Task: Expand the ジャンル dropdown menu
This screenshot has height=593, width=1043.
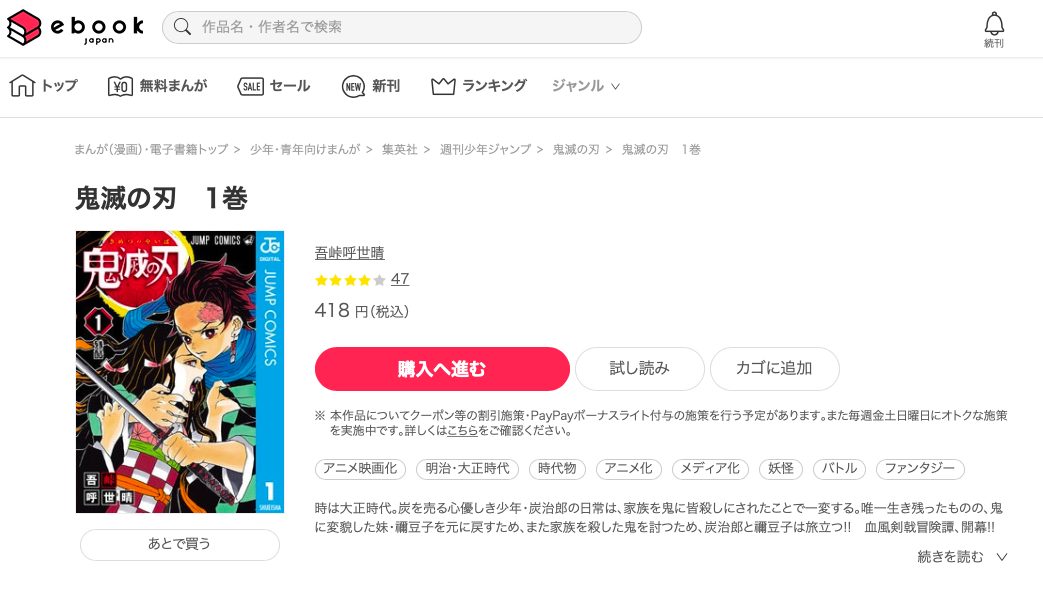Action: (x=585, y=86)
